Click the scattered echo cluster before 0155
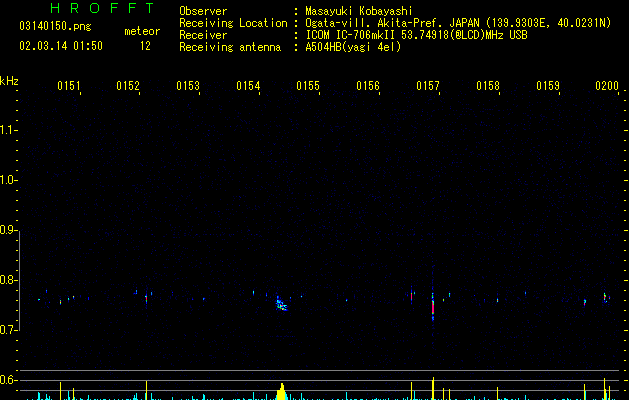Image resolution: width=629 pixels, height=400 pixels. (282, 304)
